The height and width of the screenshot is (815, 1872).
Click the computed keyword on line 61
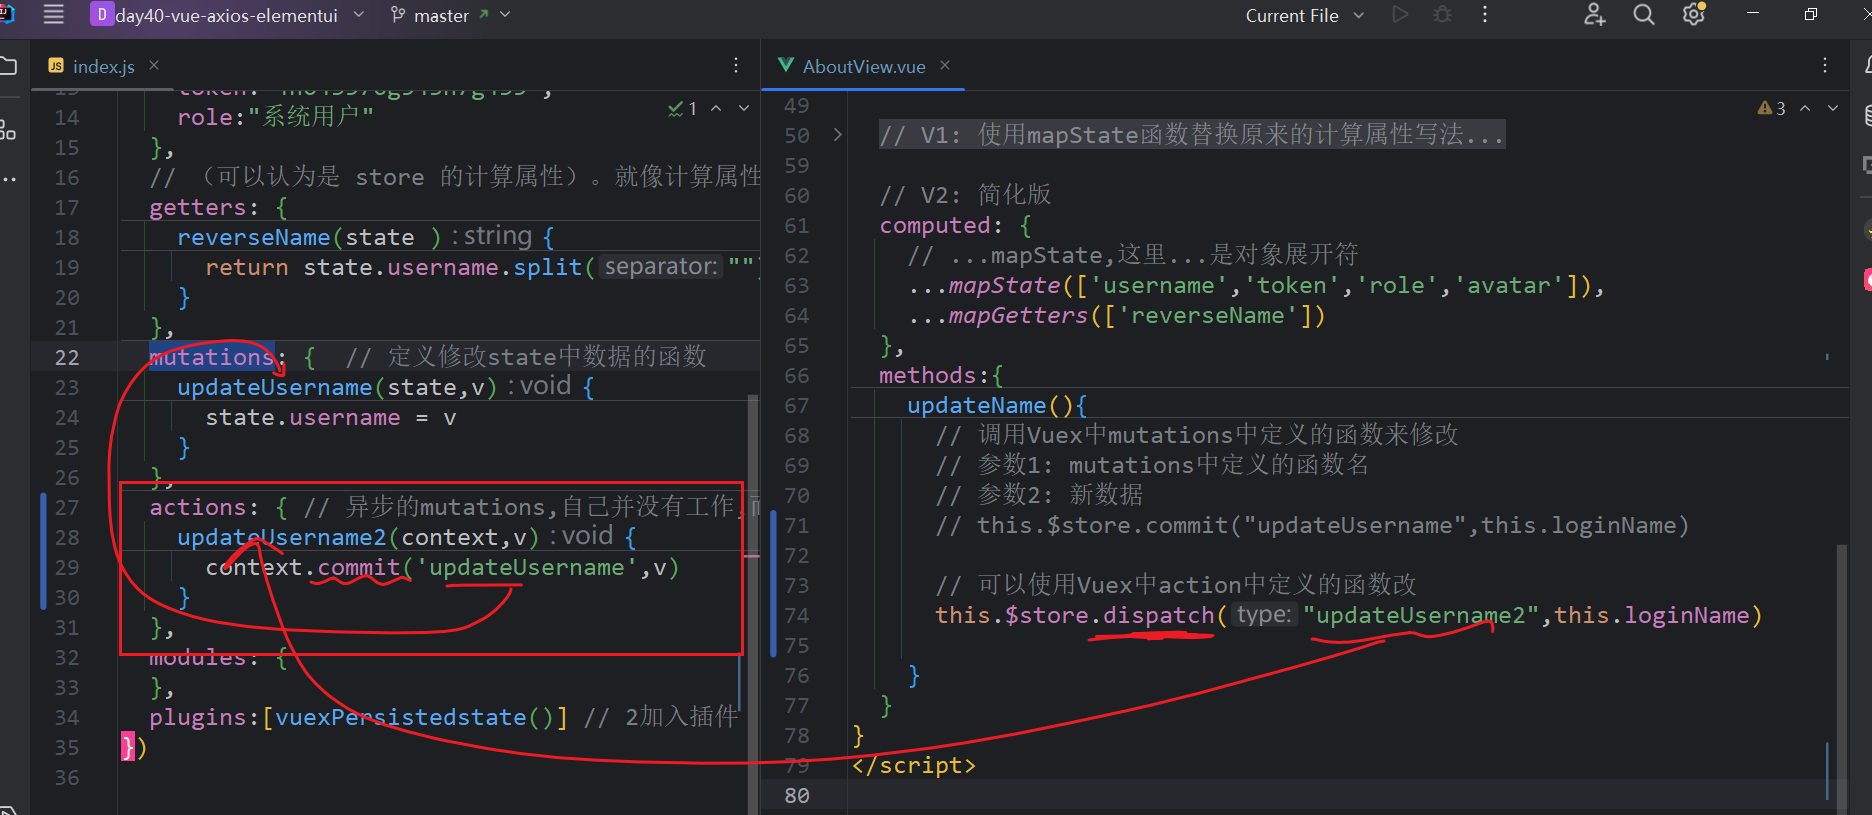click(935, 225)
